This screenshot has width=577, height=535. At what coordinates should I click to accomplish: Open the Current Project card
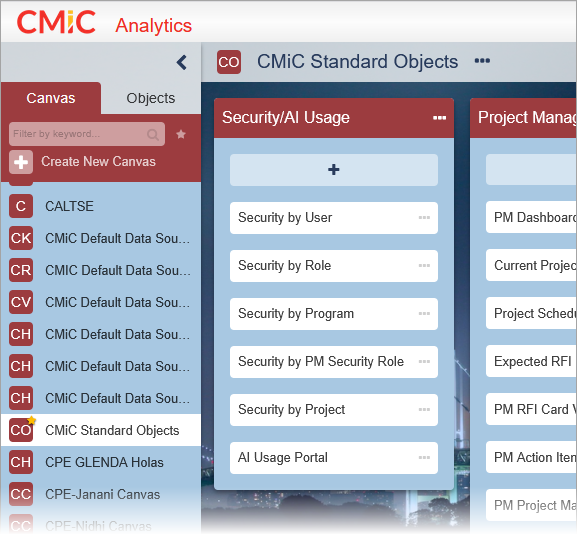click(531, 265)
